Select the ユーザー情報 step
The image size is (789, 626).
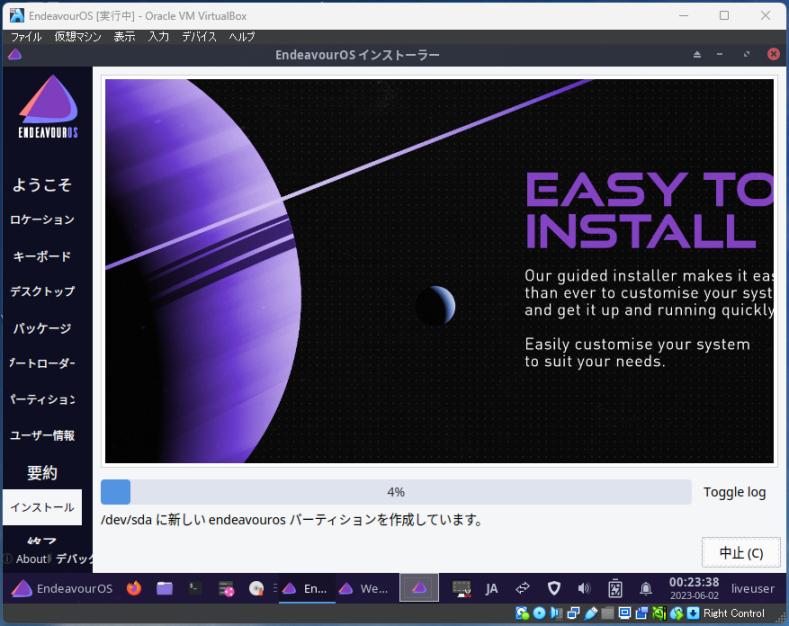click(42, 435)
